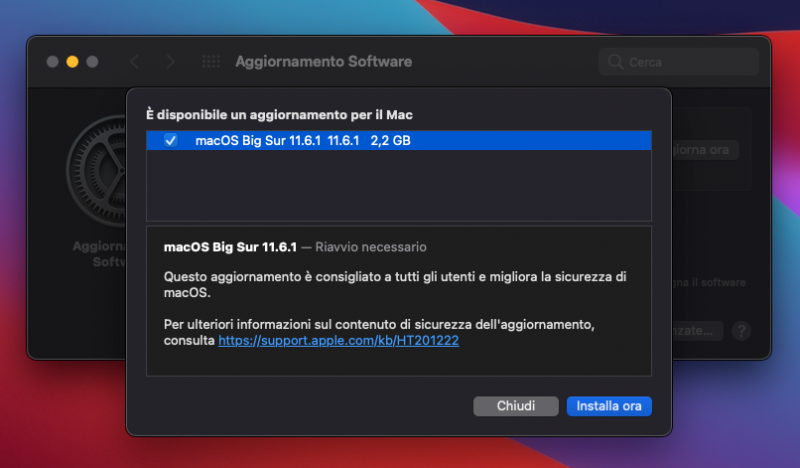The image size is (800, 468).
Task: Click Installa ora button
Action: click(x=609, y=406)
